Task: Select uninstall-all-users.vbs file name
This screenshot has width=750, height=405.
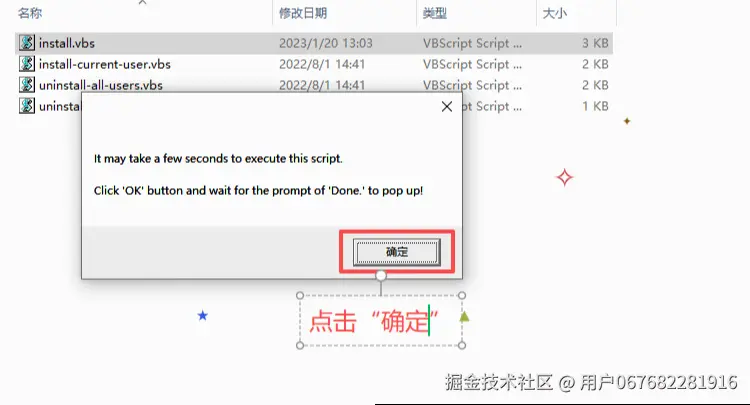Action: point(101,85)
